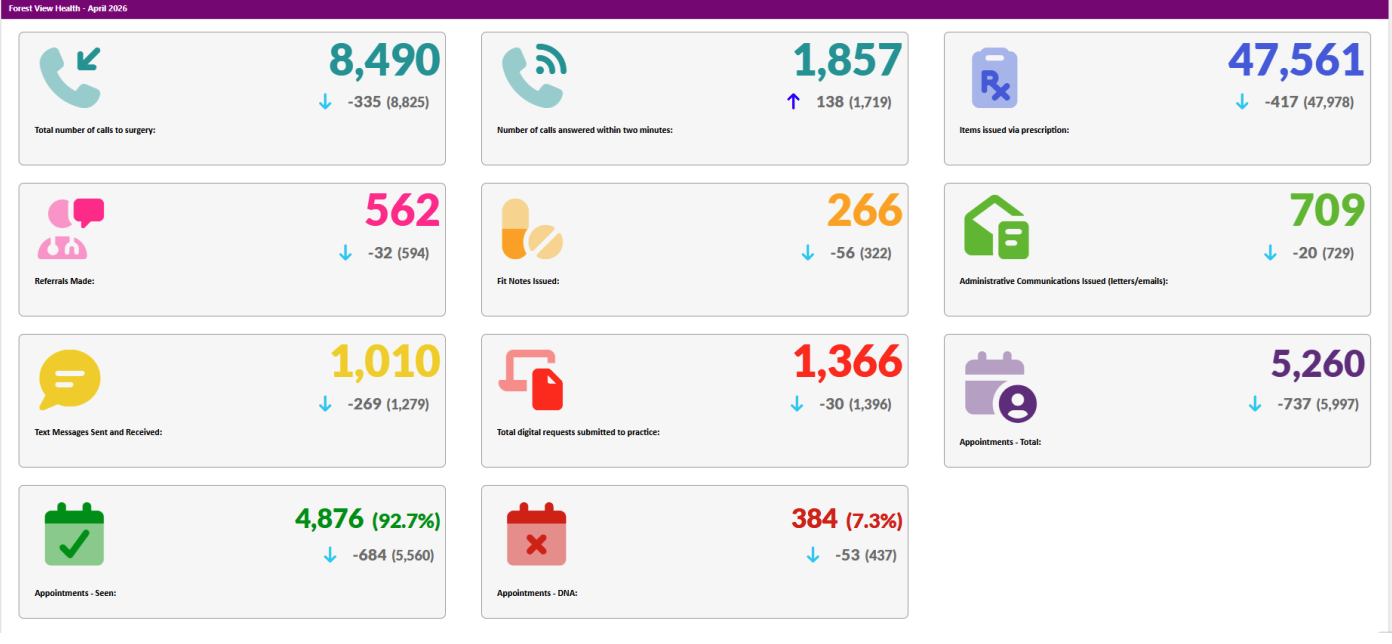Click the 'Appointments - DNA:' label
The width and height of the screenshot is (1392, 644).
pyautogui.click(x=537, y=593)
